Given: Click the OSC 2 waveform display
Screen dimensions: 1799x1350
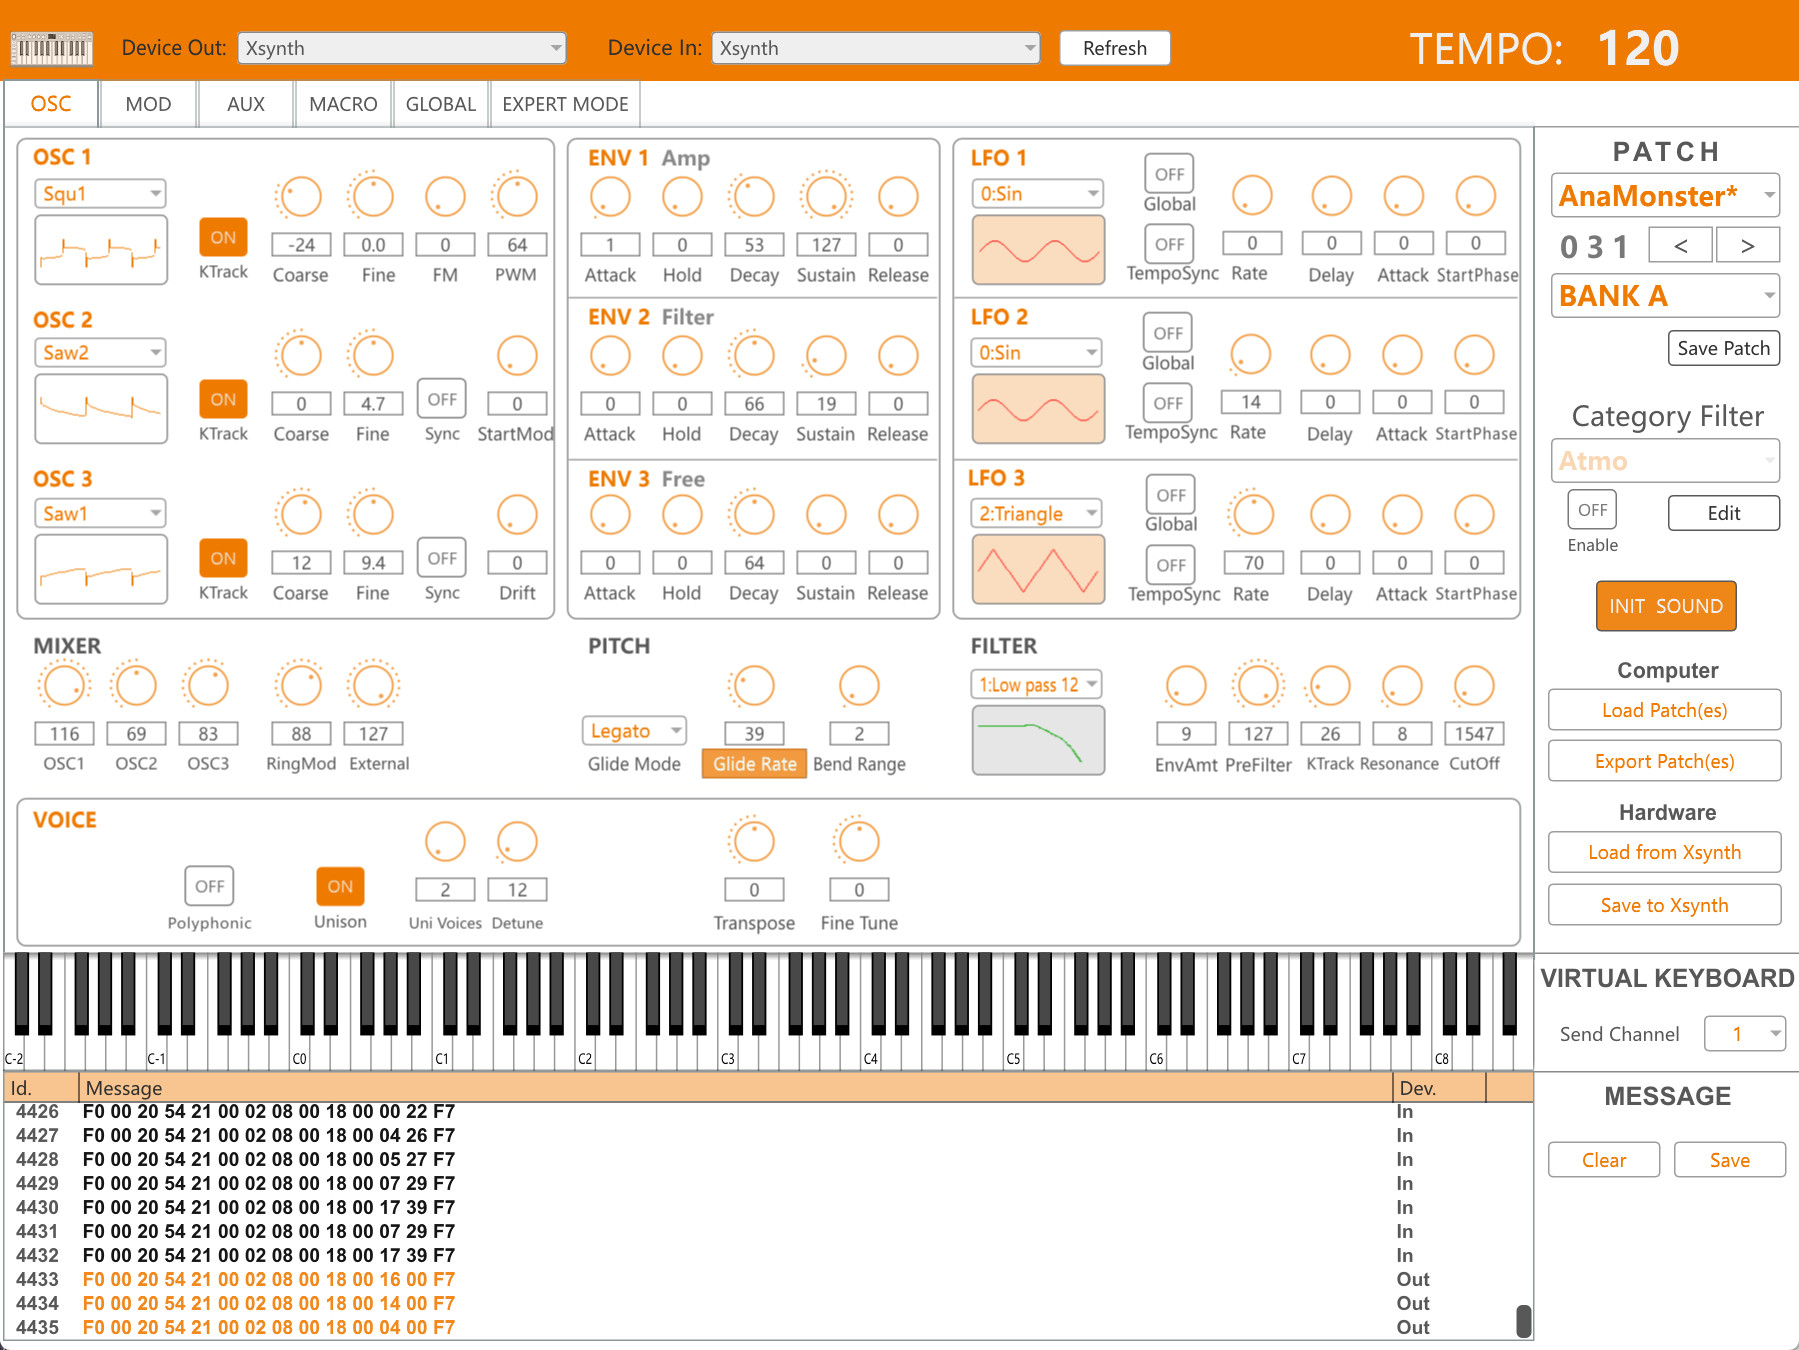Looking at the screenshot, I should pos(101,408).
